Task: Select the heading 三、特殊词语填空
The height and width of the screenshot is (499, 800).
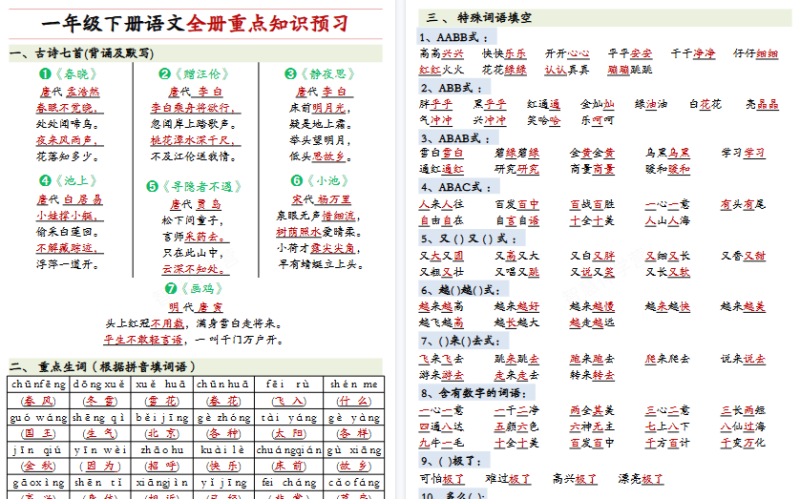Action: coord(479,18)
